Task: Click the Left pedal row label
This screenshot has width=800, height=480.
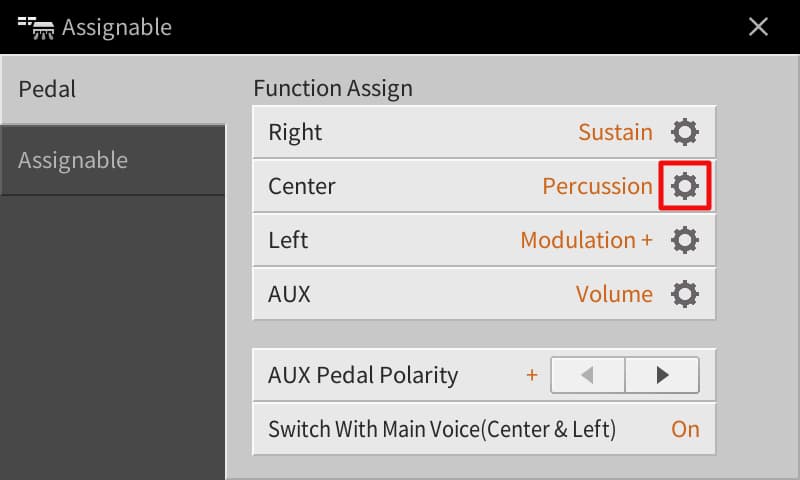Action: coord(288,240)
